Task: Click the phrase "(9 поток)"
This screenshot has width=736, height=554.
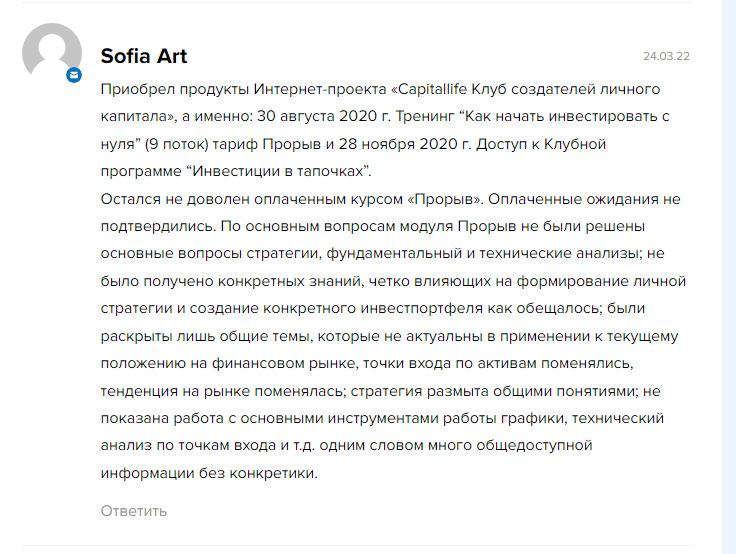Action: point(176,144)
